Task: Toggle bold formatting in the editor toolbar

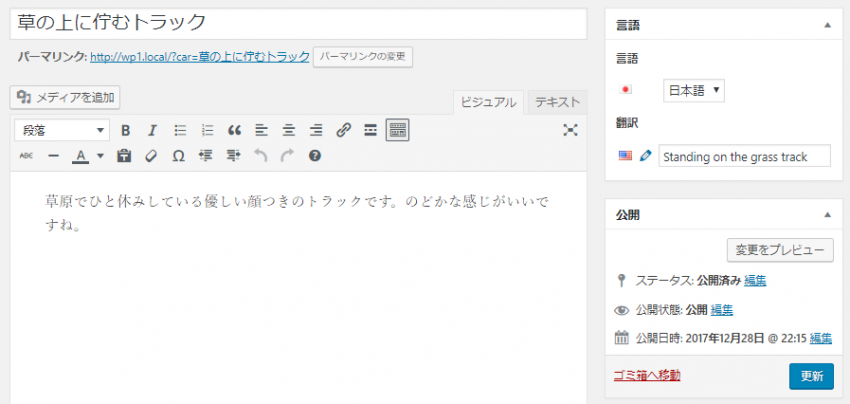Action: 126,130
